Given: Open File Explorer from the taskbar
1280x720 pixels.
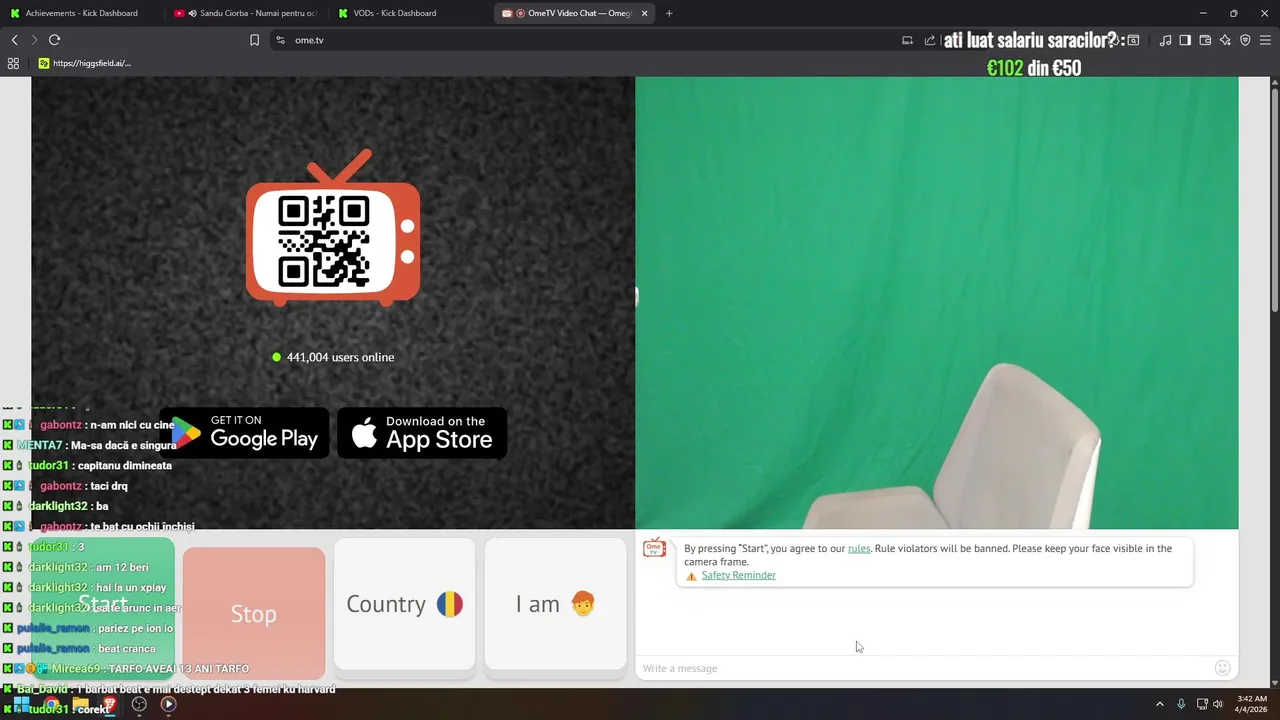Looking at the screenshot, I should [80, 704].
